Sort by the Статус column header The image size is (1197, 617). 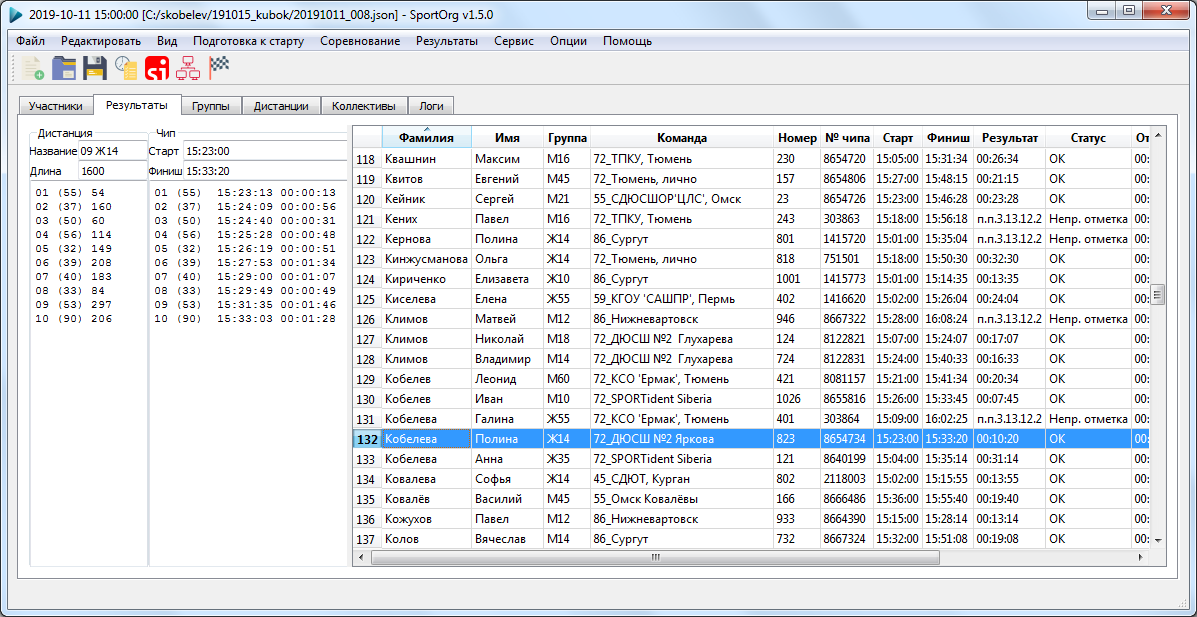click(x=1088, y=138)
